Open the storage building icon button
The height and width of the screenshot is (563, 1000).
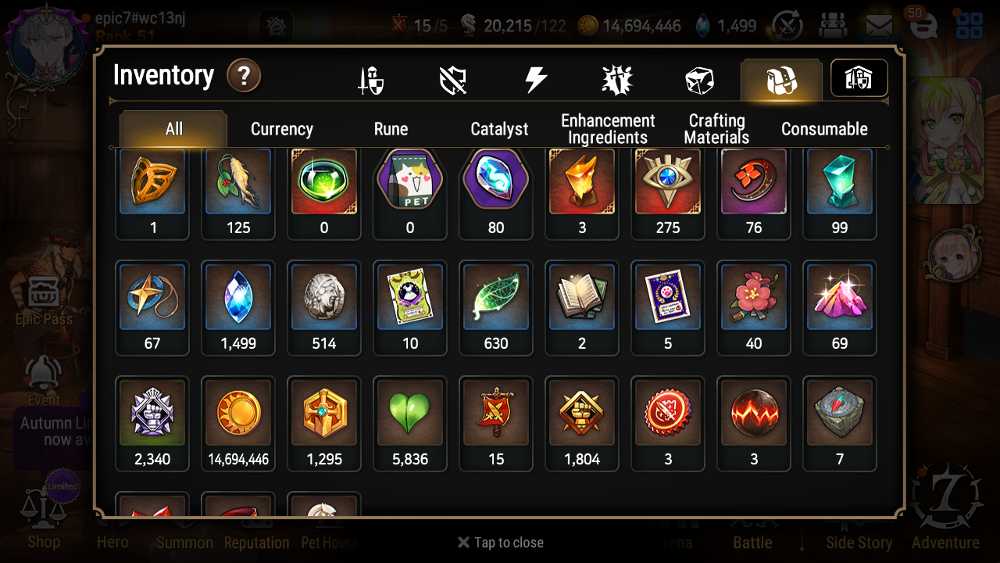[858, 78]
